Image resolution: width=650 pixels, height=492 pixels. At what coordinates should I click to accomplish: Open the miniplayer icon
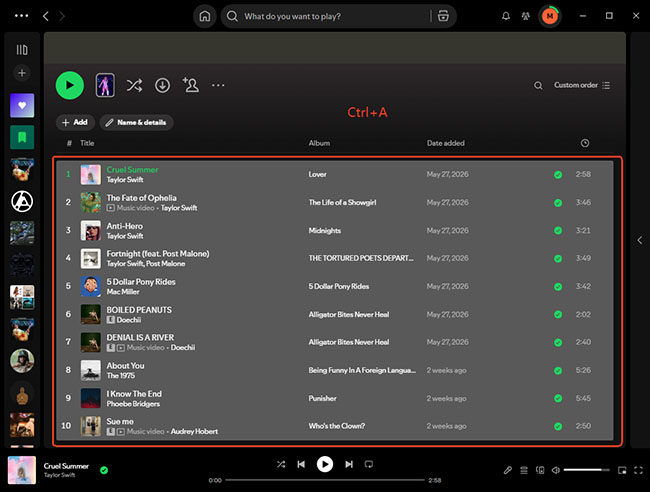coord(622,470)
